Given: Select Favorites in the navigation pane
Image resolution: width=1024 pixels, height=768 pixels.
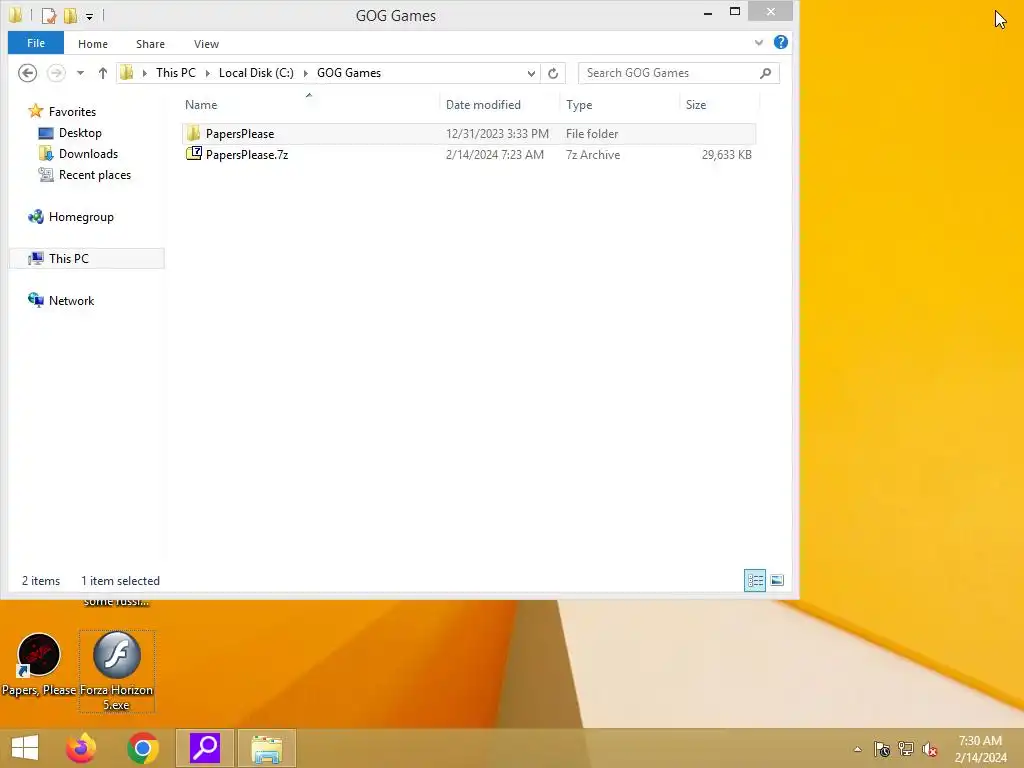Looking at the screenshot, I should (x=62, y=112).
